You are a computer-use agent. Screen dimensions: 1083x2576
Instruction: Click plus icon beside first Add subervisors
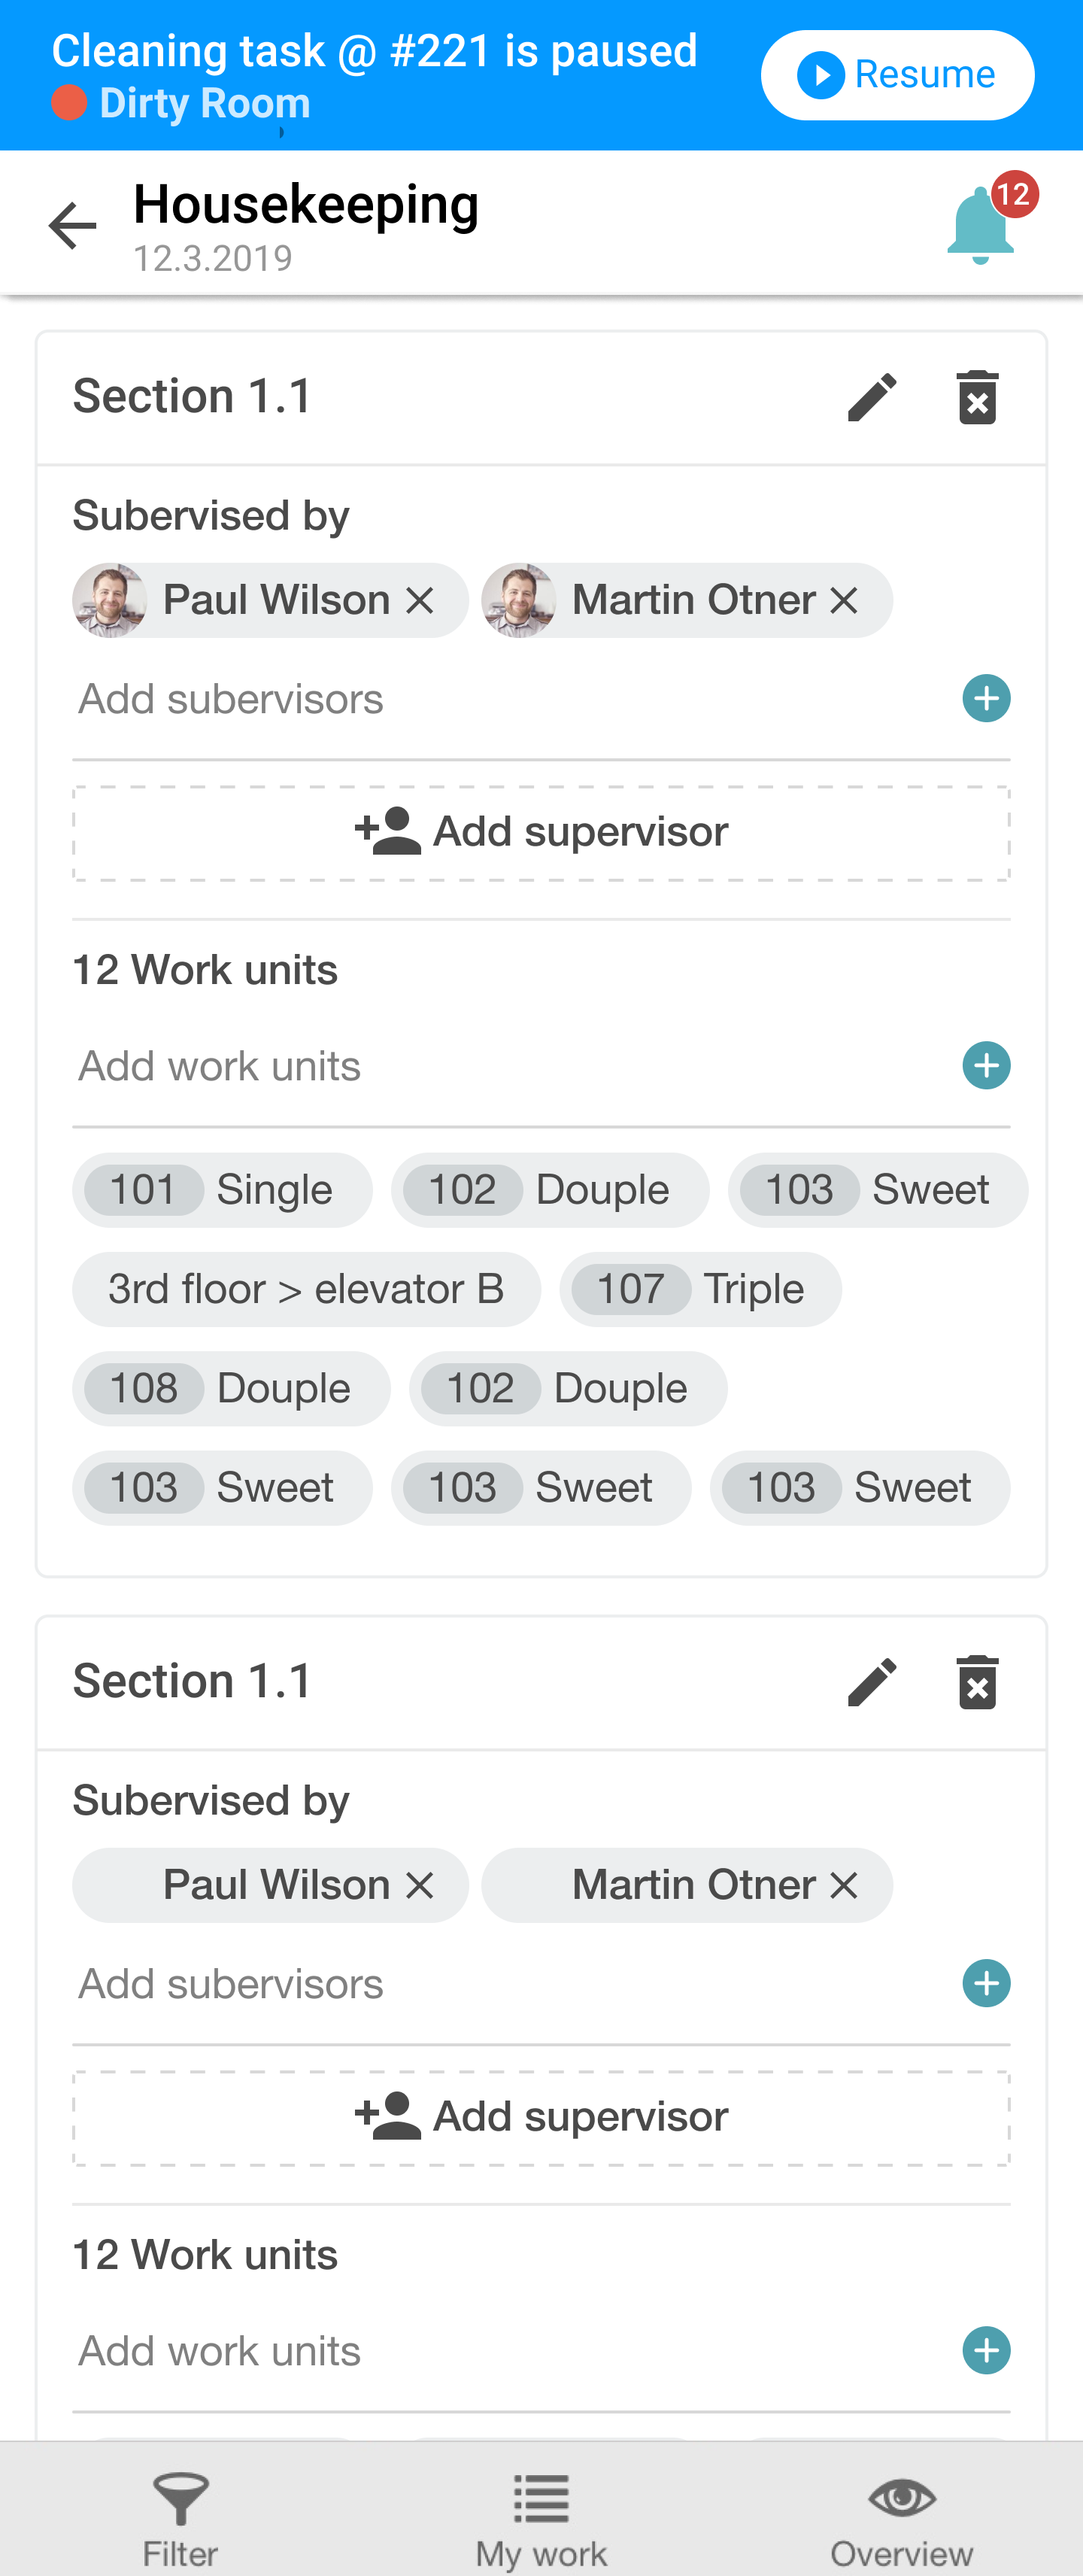tap(986, 698)
